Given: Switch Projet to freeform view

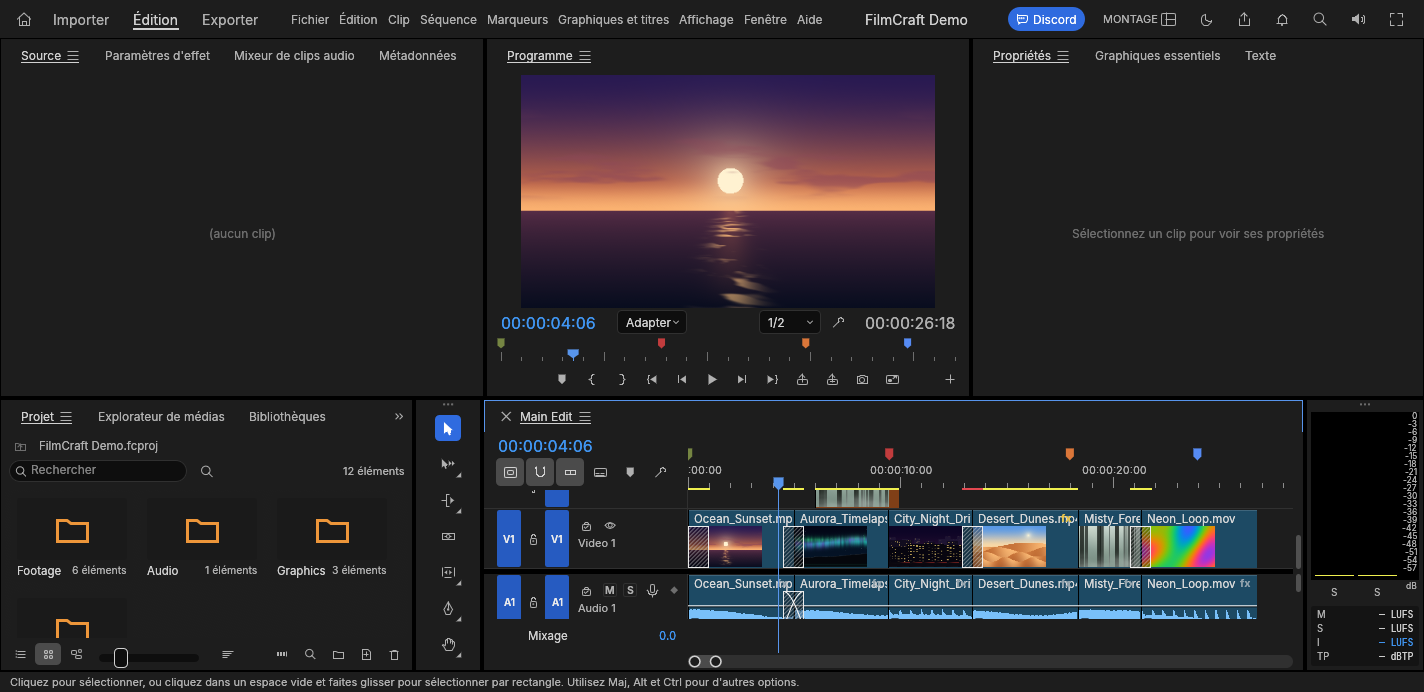Looking at the screenshot, I should (x=76, y=655).
